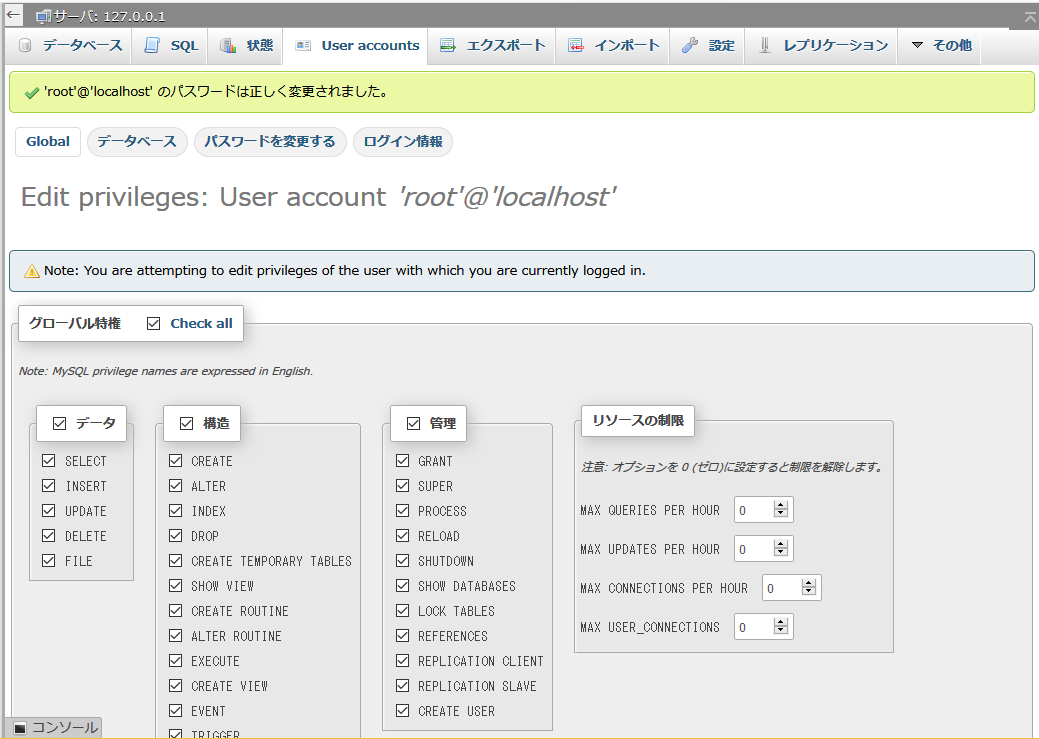
Task: Click the server 127.0.0.1 breadcrumb link
Action: pyautogui.click(x=110, y=17)
